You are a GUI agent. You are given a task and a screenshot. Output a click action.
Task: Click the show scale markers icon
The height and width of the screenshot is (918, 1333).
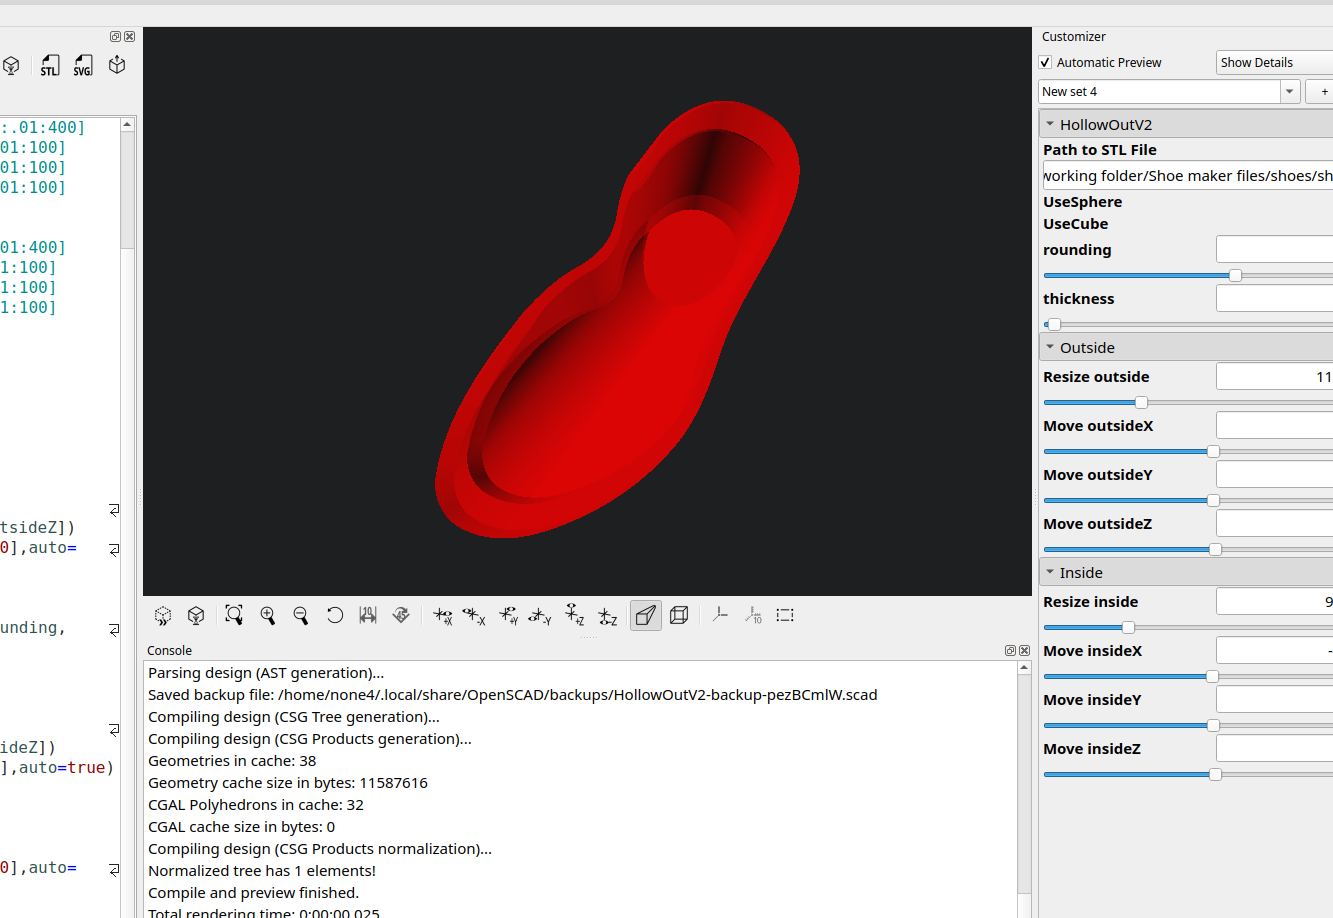pos(368,615)
